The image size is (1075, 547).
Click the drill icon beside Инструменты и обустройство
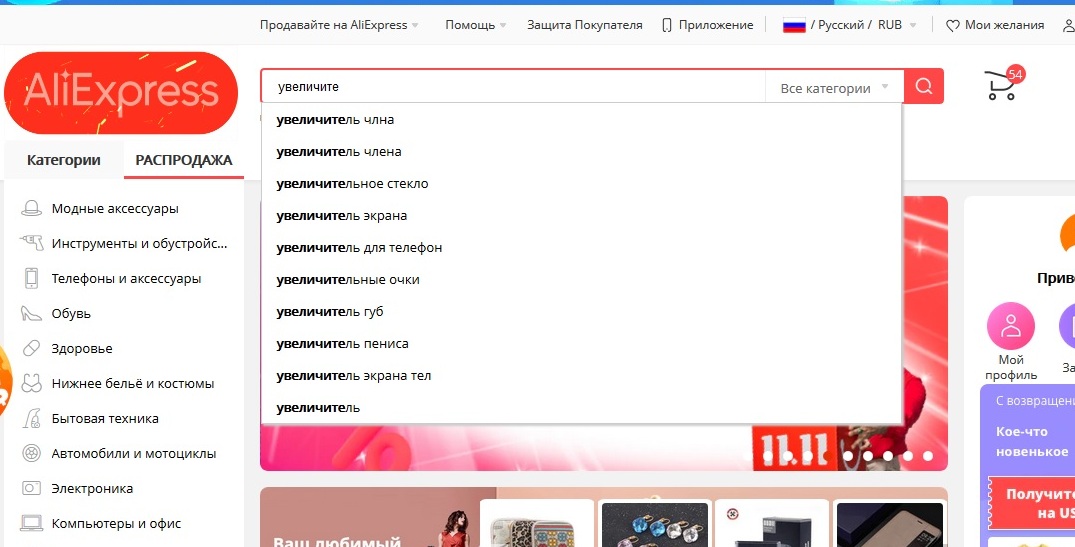pyautogui.click(x=31, y=243)
